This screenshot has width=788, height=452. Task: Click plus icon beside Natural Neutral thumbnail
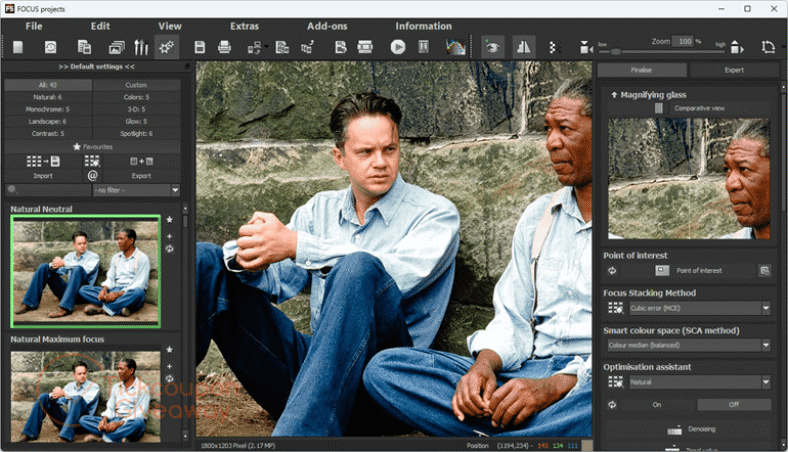(x=170, y=236)
